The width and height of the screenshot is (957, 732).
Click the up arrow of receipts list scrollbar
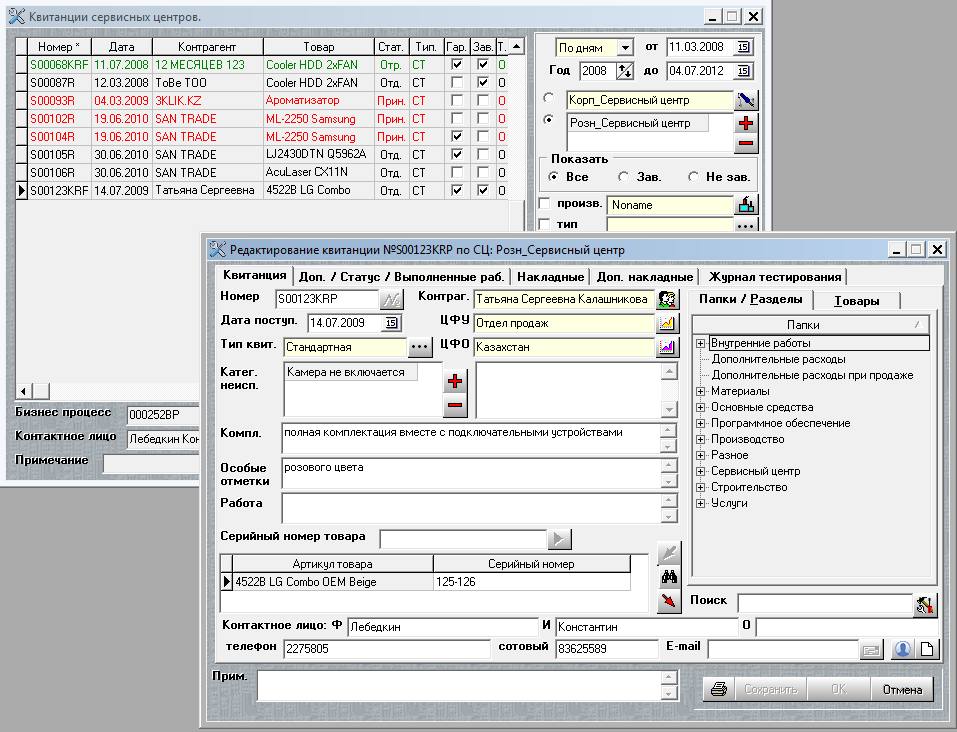pyautogui.click(x=516, y=46)
